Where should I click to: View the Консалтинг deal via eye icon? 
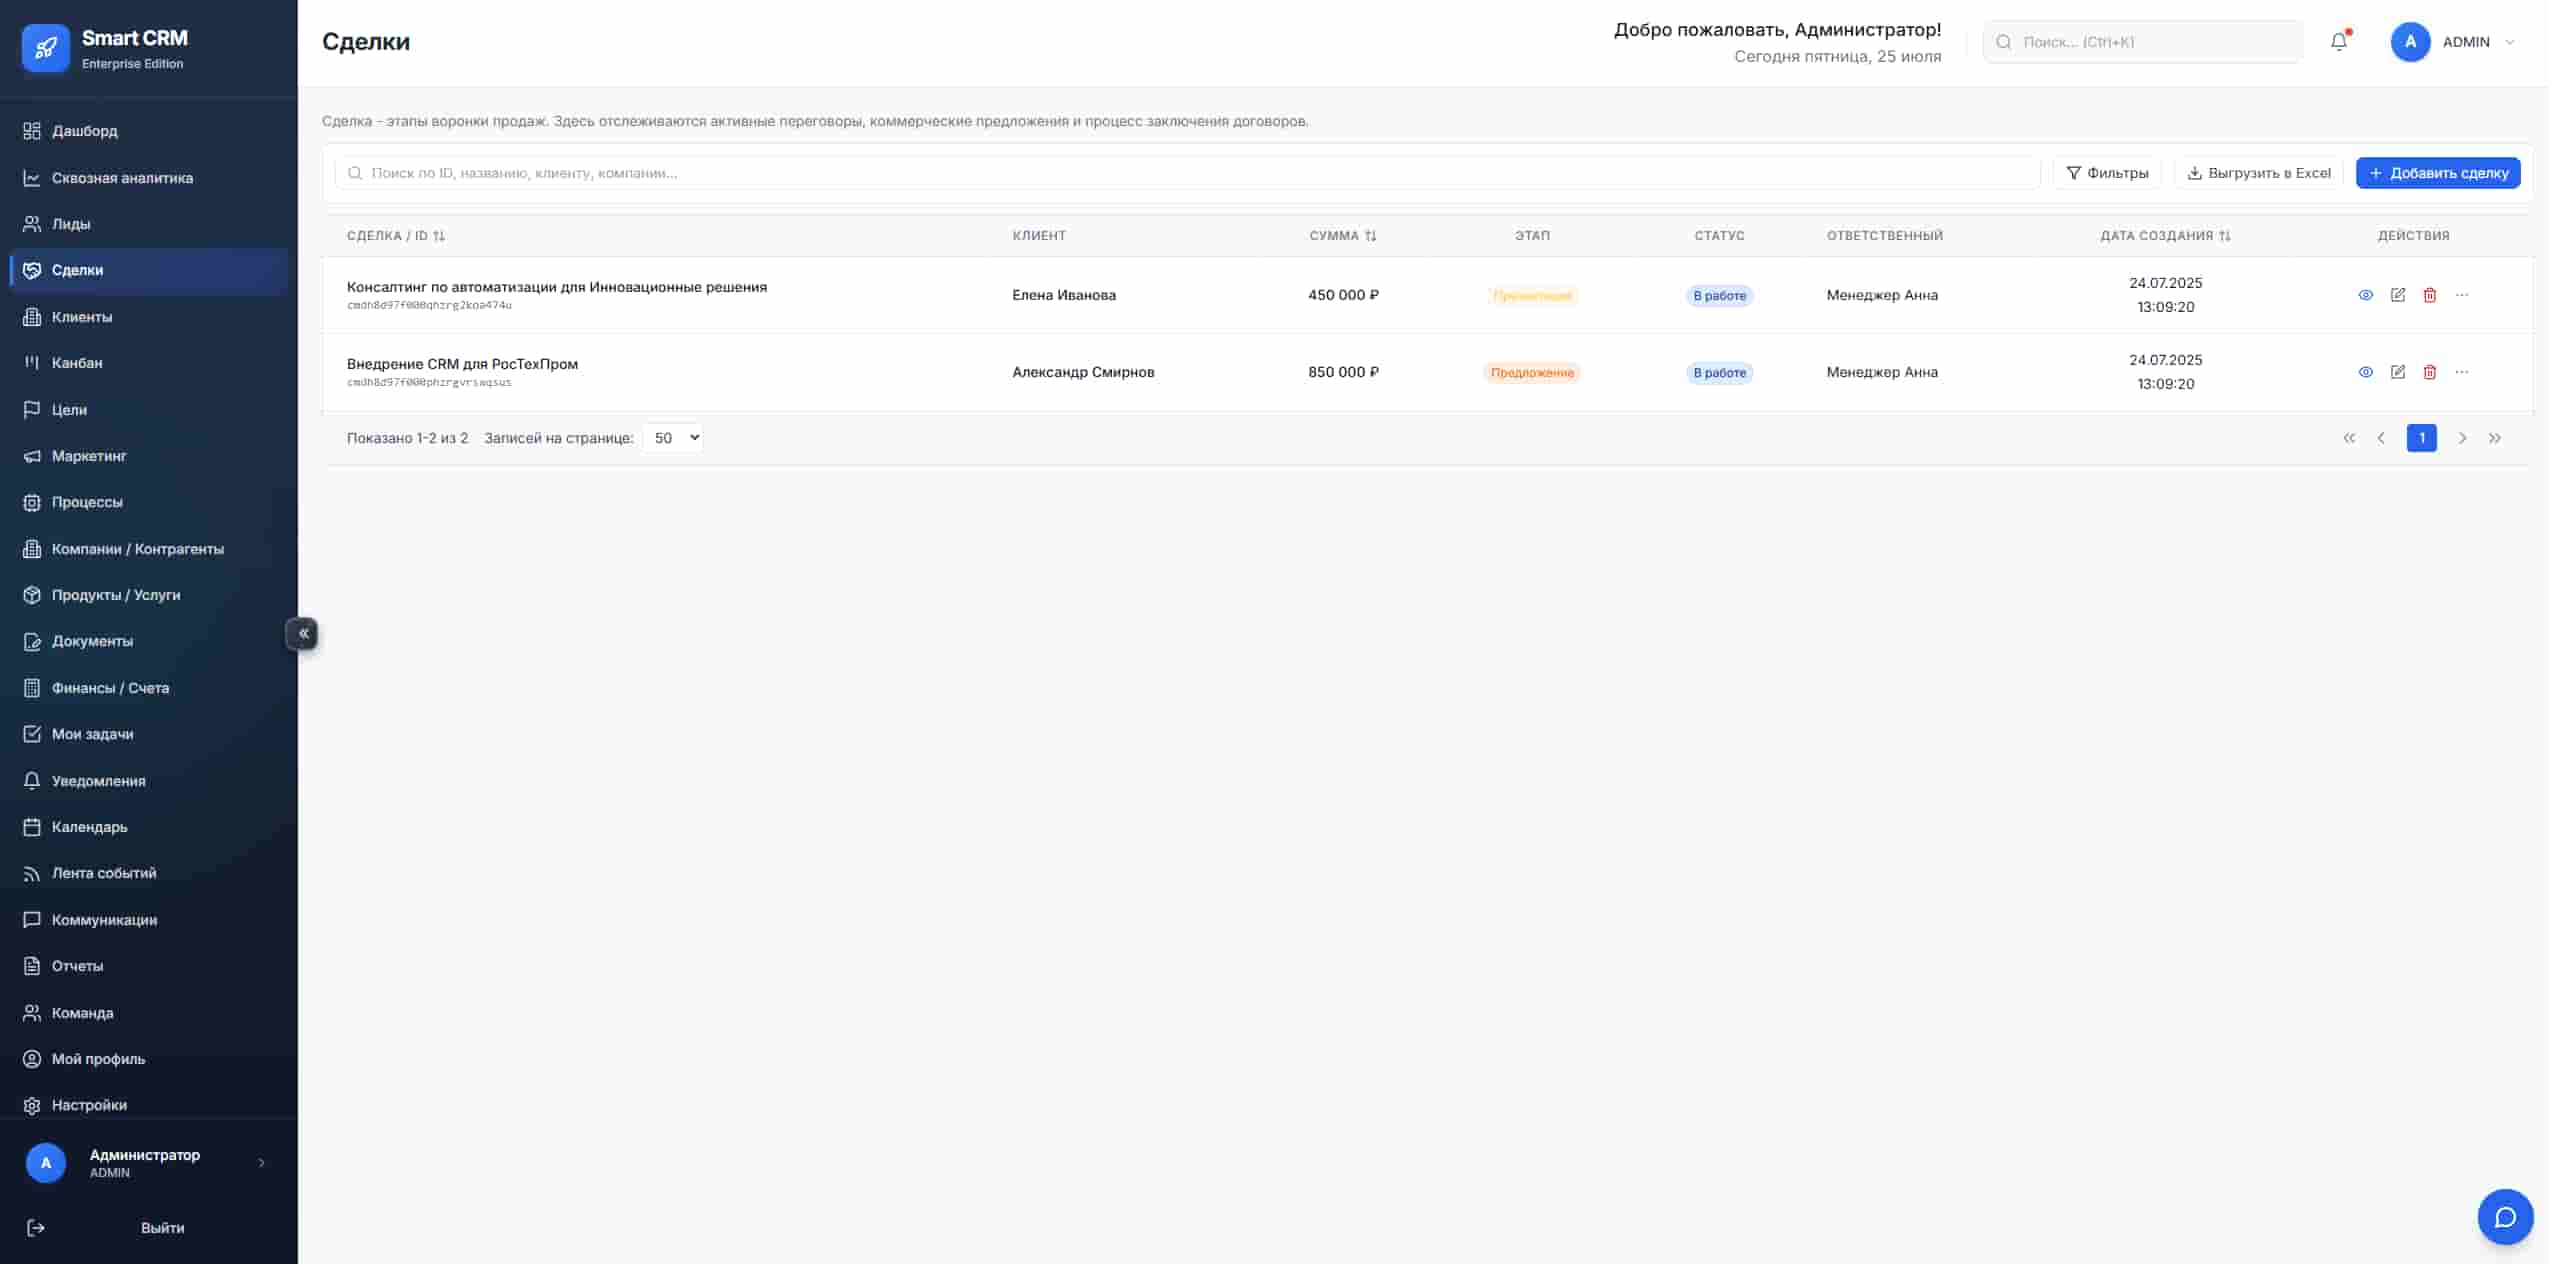2365,295
